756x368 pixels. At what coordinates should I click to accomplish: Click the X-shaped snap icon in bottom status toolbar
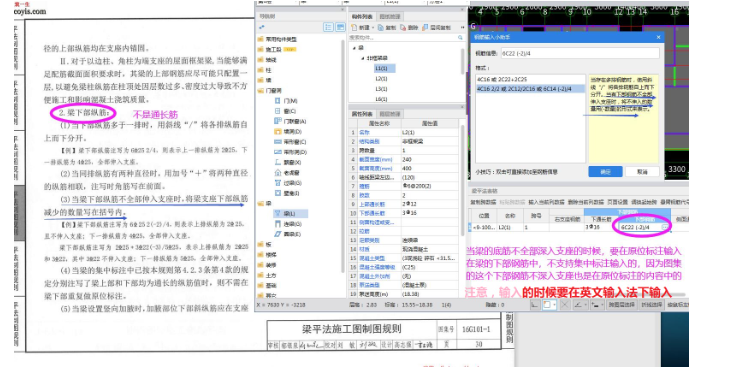click(x=565, y=305)
